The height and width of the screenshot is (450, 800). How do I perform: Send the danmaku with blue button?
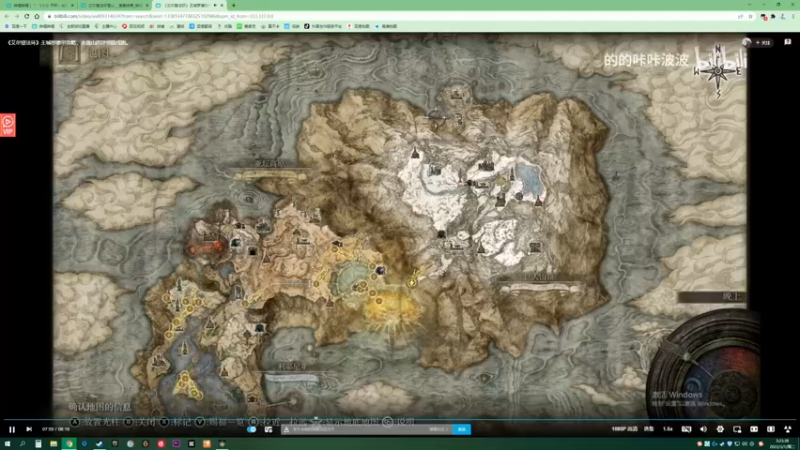coord(462,430)
